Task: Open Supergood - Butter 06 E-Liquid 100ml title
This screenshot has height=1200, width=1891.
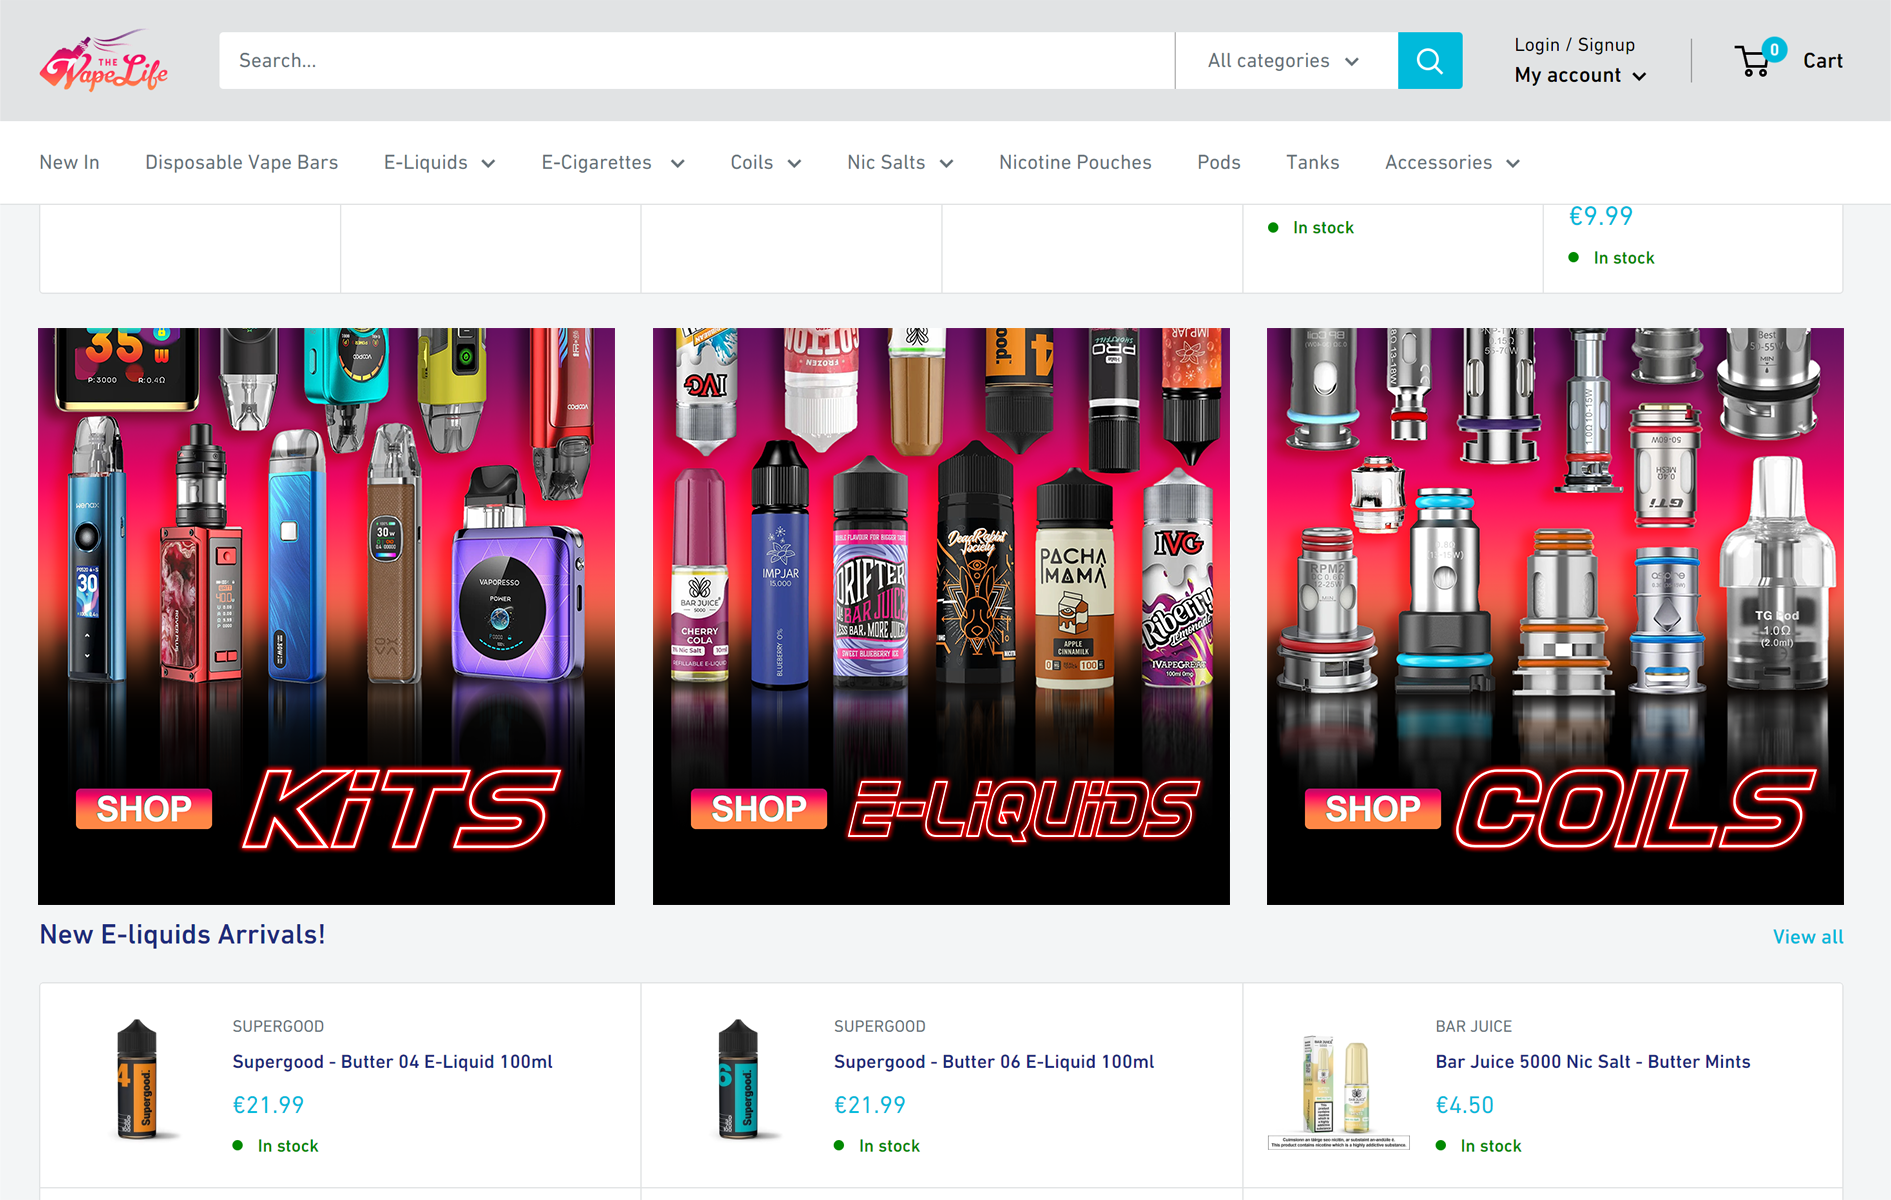Action: point(994,1062)
